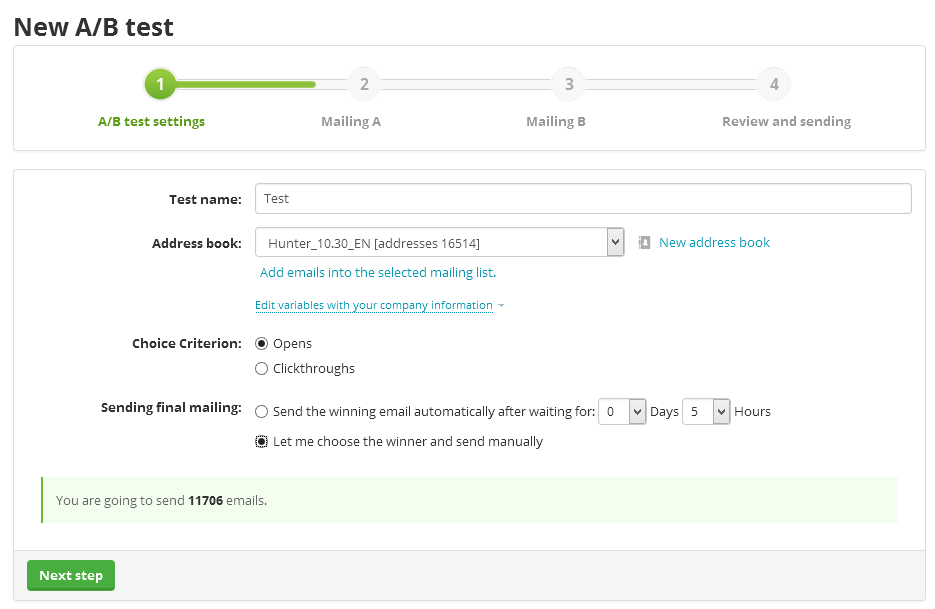Click step 2 circle in wizard
The height and width of the screenshot is (609, 935).
click(x=364, y=84)
